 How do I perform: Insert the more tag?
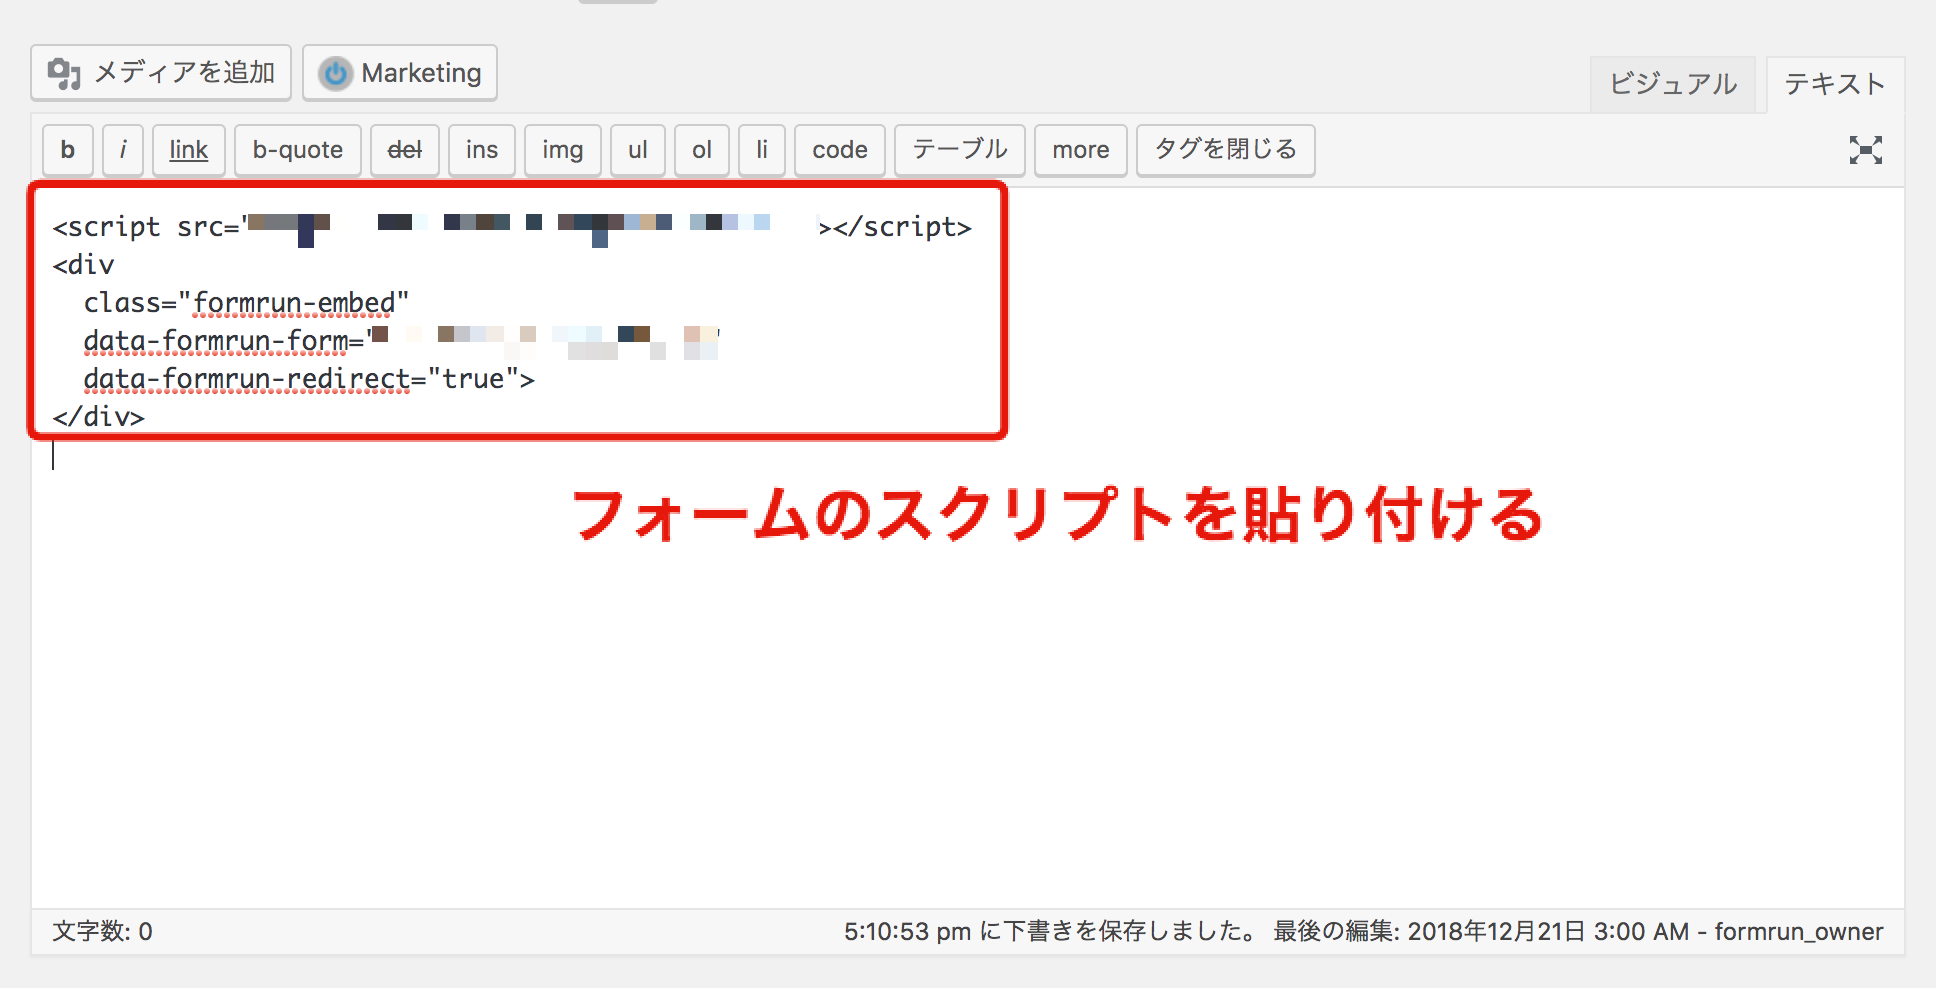[1081, 150]
